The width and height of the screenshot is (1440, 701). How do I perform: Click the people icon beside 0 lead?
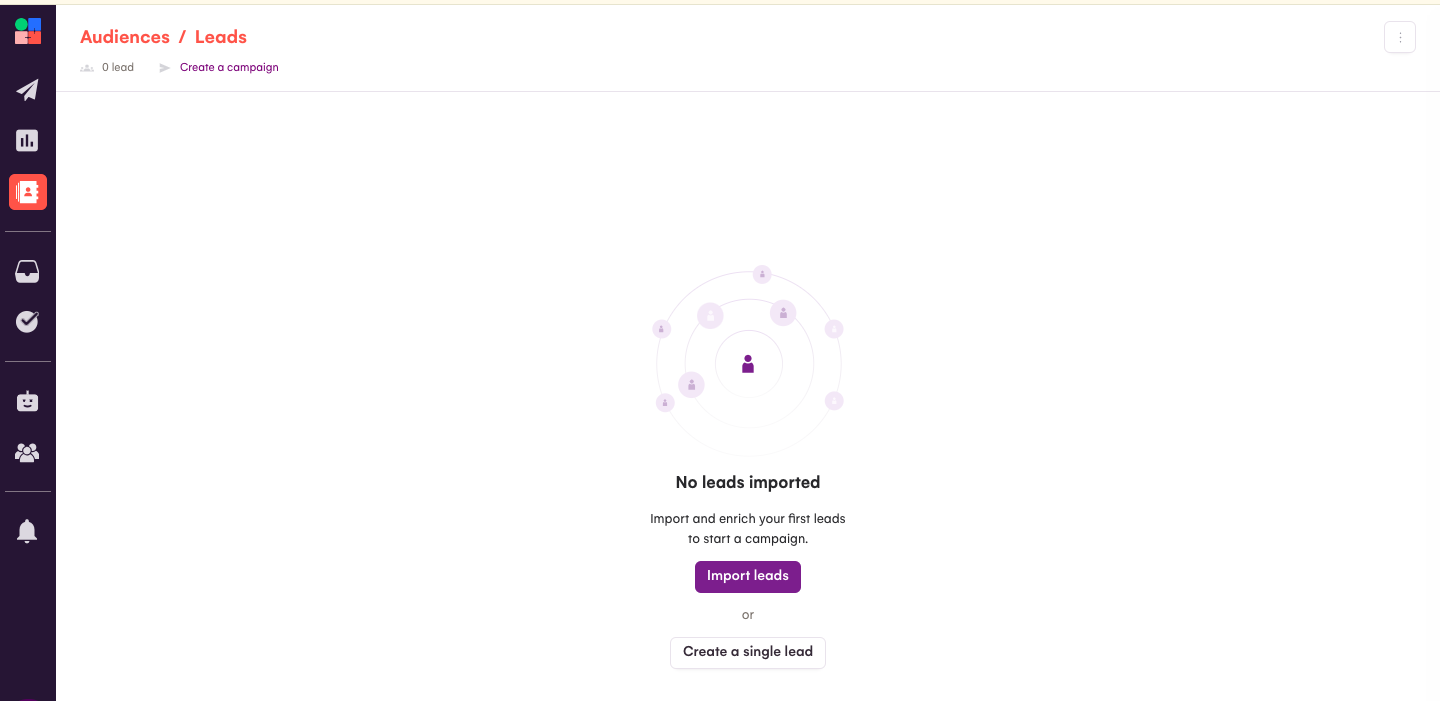87,68
